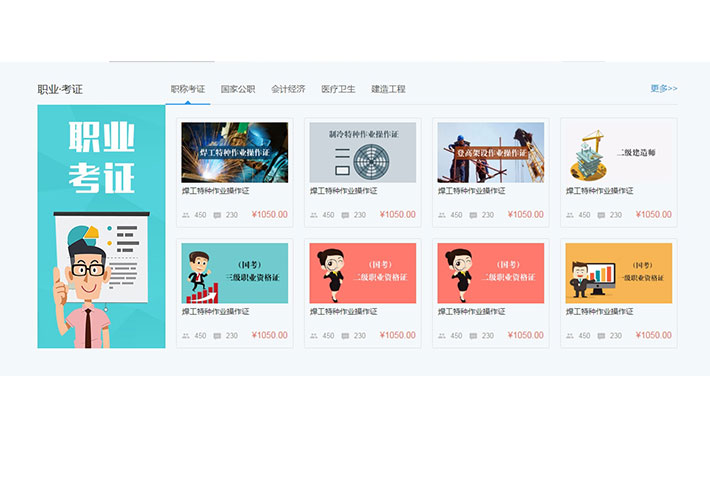Click the student count icon on the 一级职业资格证 card
710x501 pixels.
(x=570, y=336)
